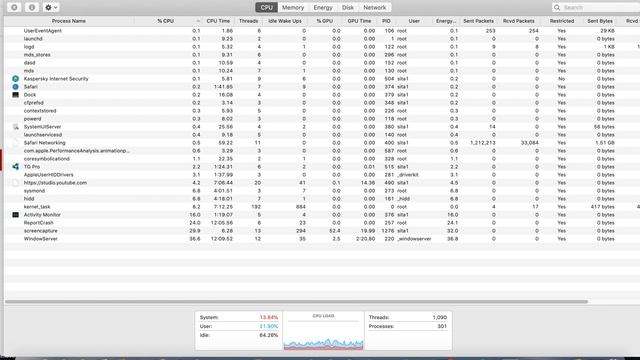Sort by Idle Wake Ups column
The height and width of the screenshot is (360, 640).
click(284, 21)
